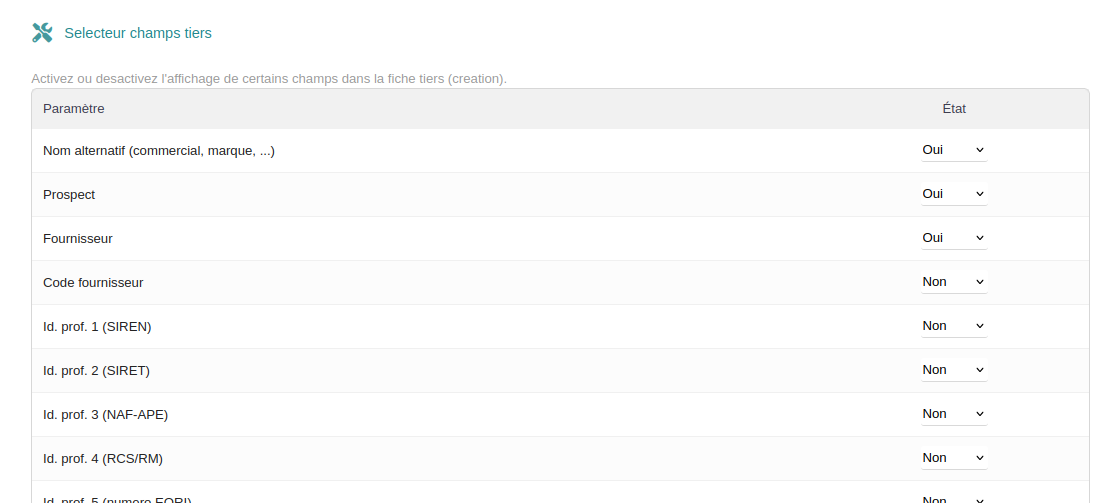The image size is (1095, 503).
Task: Open the Id. prof. 4 (RCS/RM) dropdown
Action: 953,458
